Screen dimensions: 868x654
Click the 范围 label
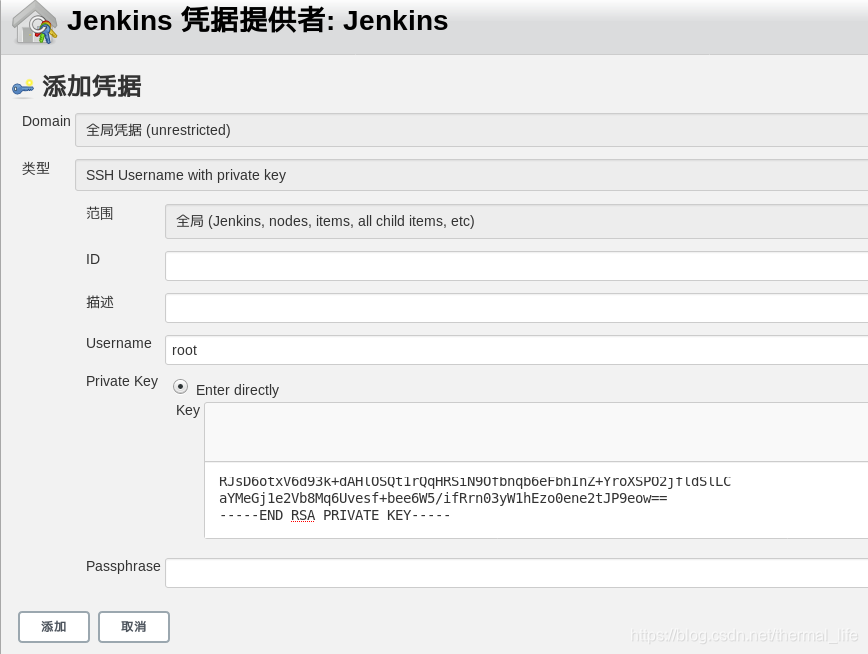[x=100, y=213]
